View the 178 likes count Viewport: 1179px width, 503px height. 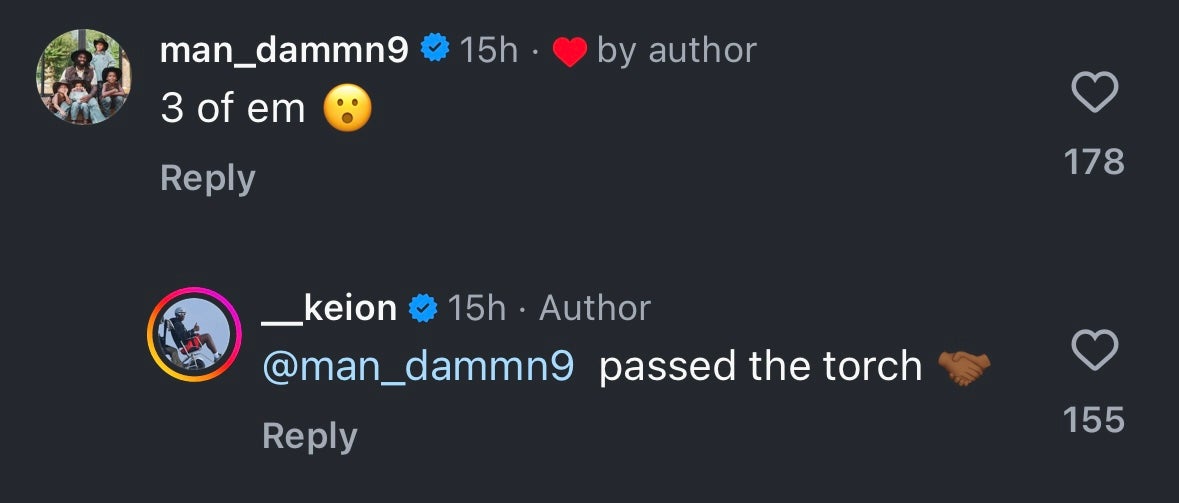(x=1094, y=161)
